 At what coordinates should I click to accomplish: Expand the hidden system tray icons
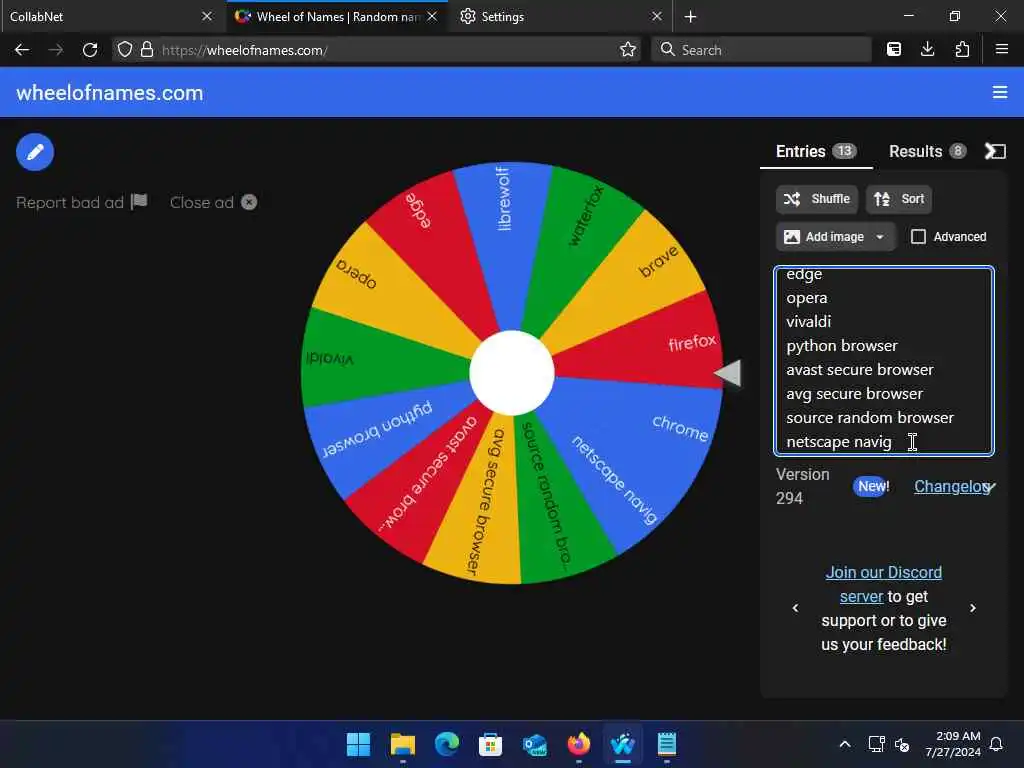click(844, 744)
